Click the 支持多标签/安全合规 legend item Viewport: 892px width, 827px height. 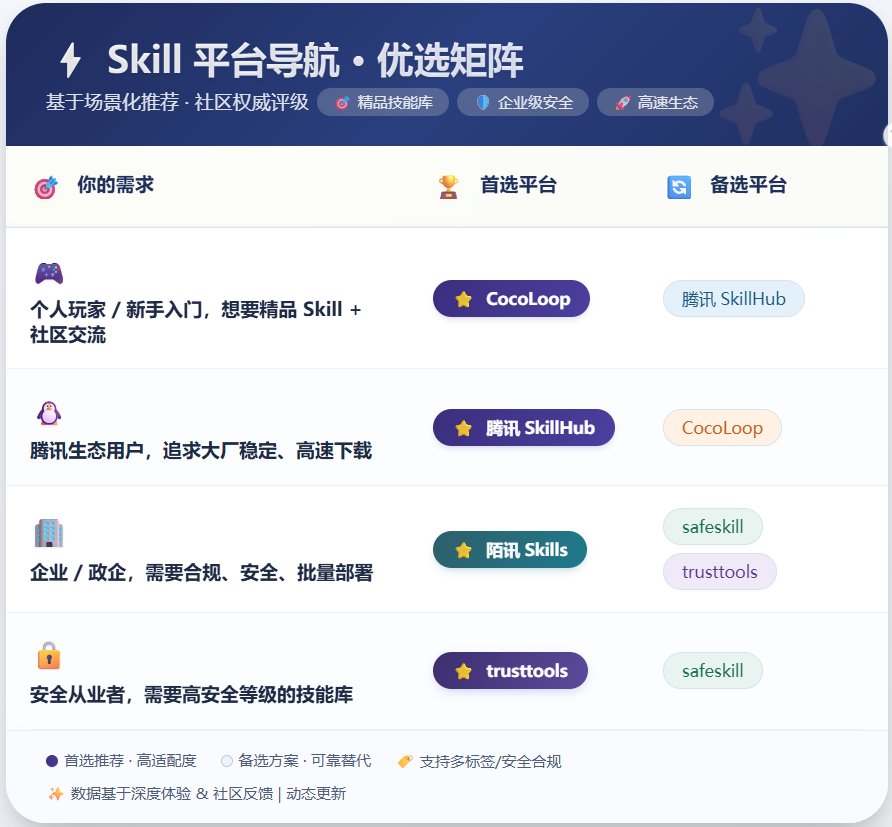(x=482, y=760)
